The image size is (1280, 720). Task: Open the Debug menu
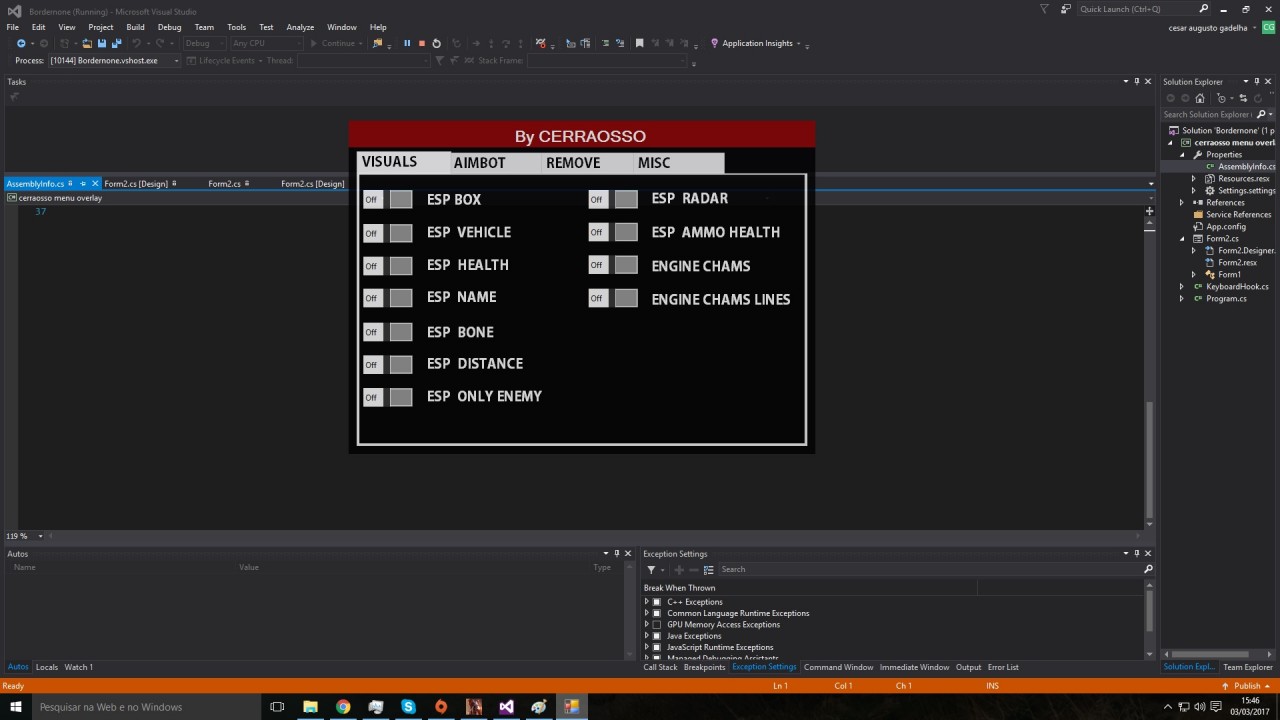coord(169,27)
